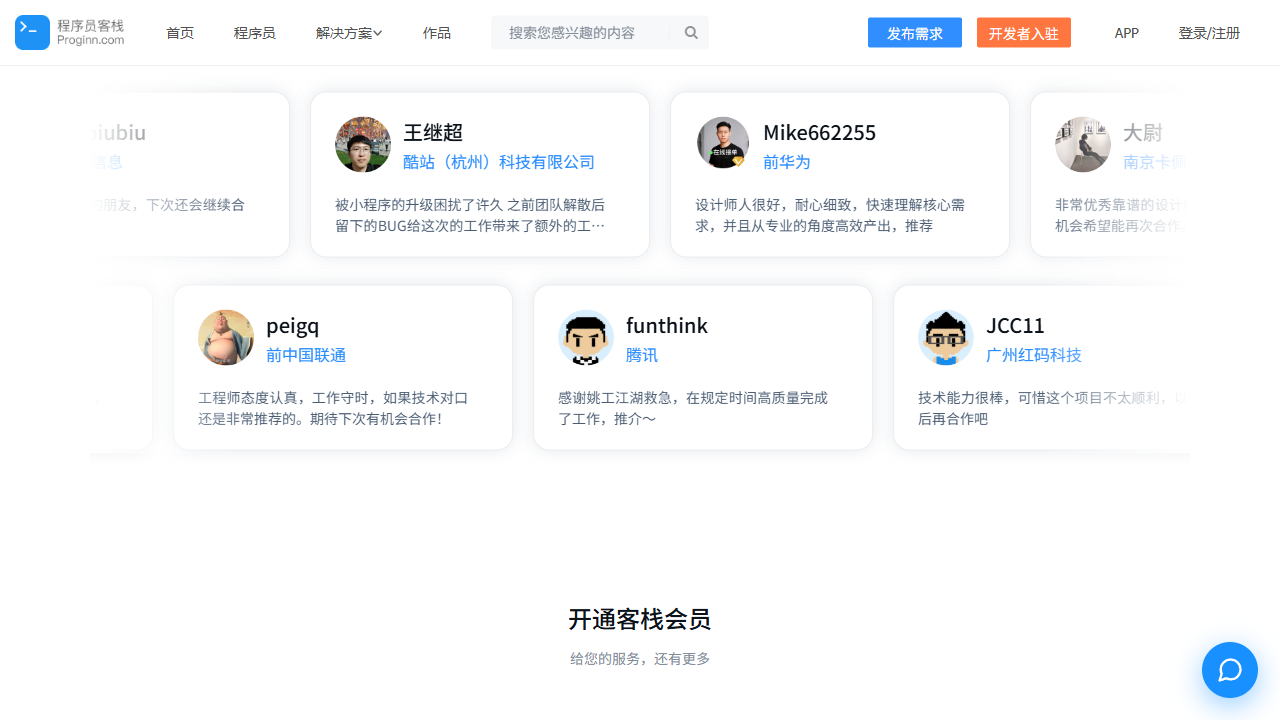The image size is (1280, 720).
Task: Click the 腾讯 company label
Action: click(642, 355)
